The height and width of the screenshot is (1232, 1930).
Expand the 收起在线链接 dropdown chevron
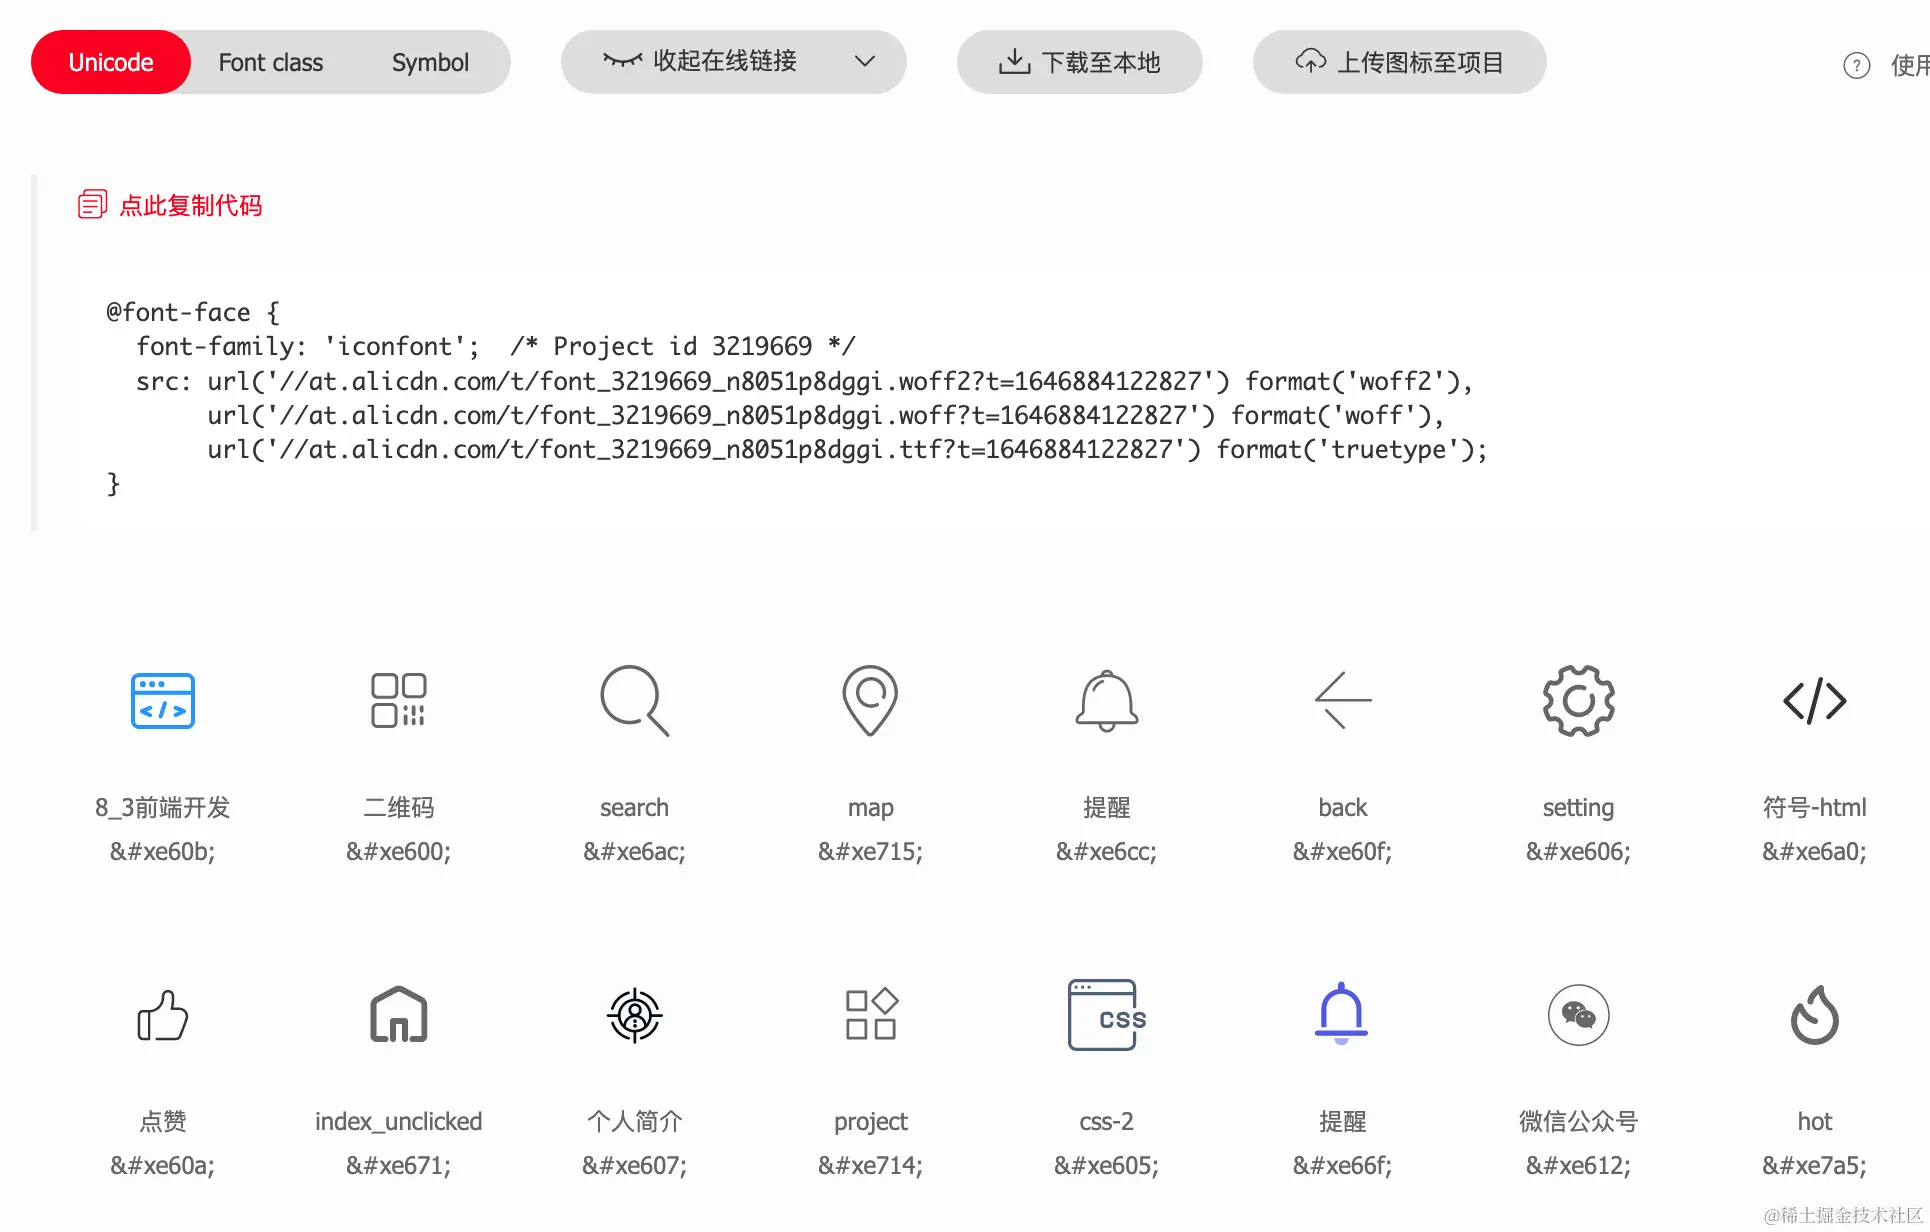coord(865,61)
